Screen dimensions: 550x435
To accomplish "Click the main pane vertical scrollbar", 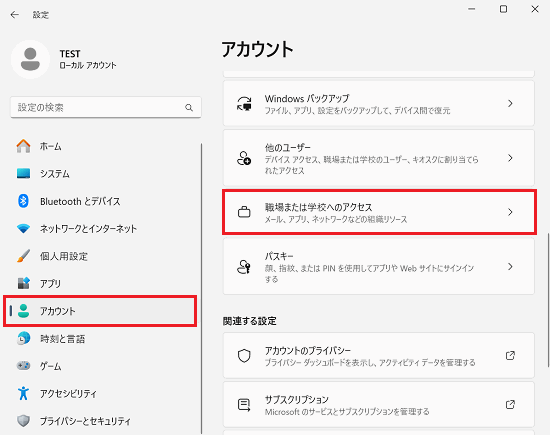I will [548, 300].
